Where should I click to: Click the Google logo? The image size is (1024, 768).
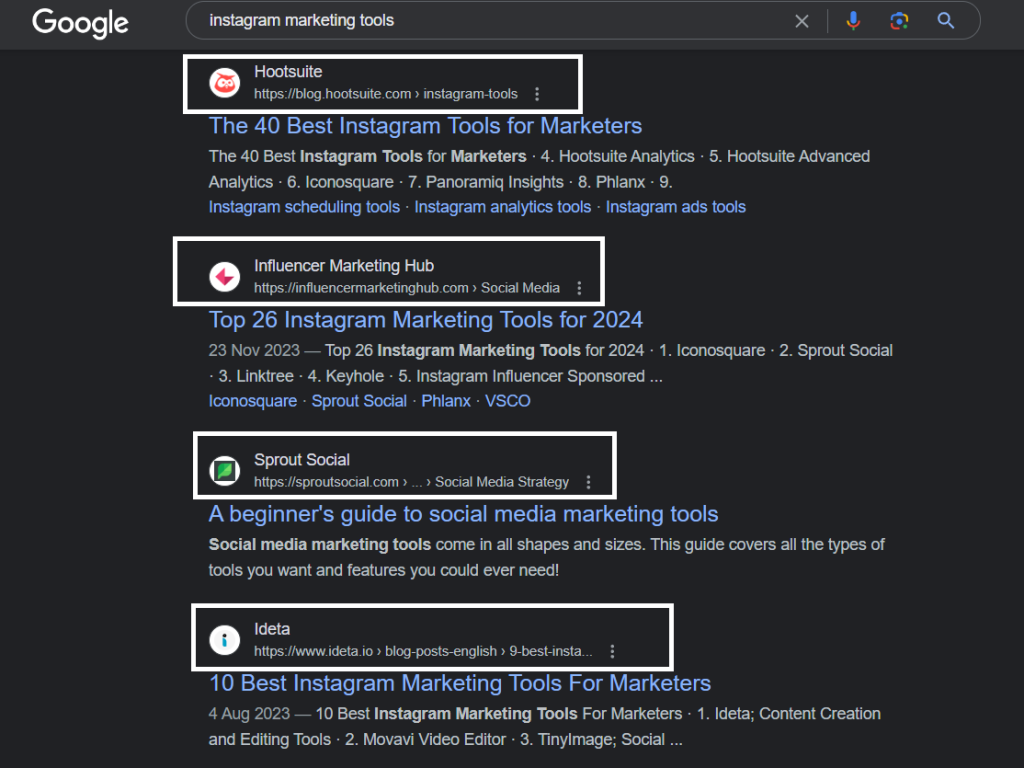80,23
